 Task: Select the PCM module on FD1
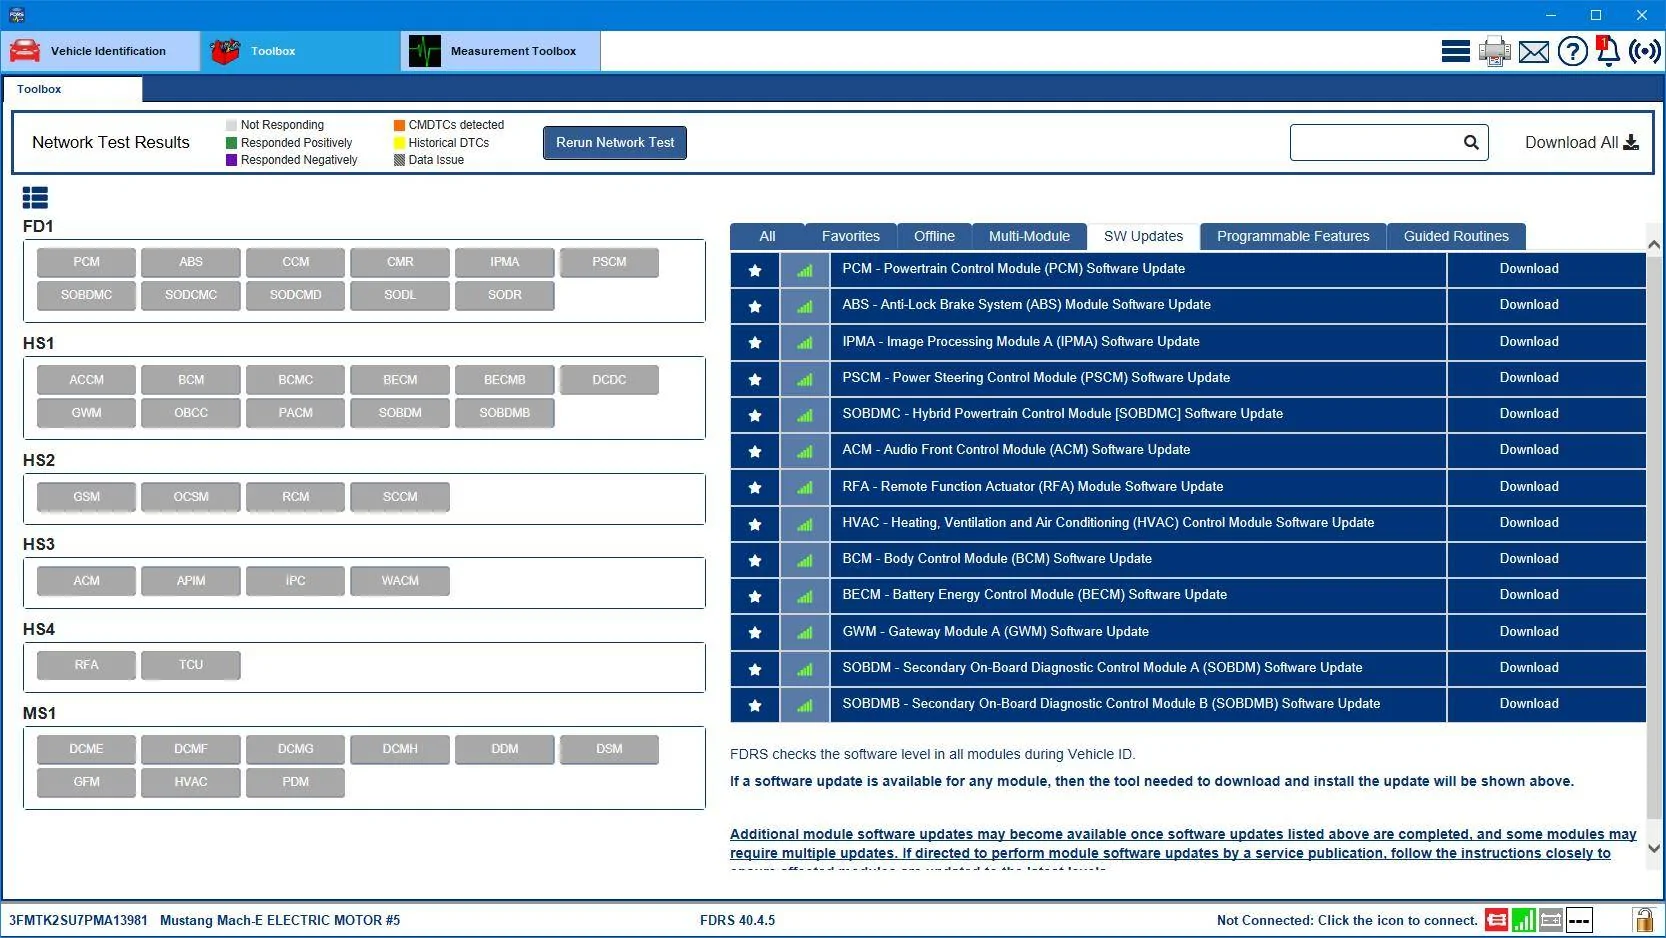pyautogui.click(x=86, y=262)
